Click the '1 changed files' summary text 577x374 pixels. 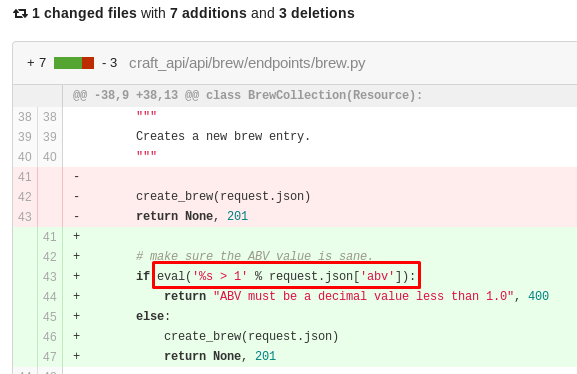point(84,13)
